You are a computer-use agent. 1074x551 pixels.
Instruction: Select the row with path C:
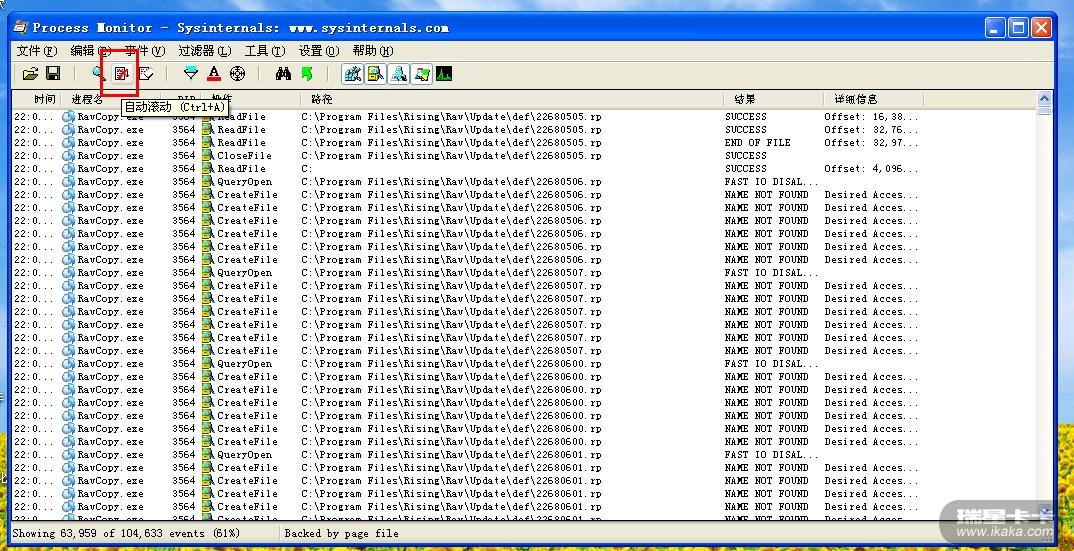(x=525, y=169)
